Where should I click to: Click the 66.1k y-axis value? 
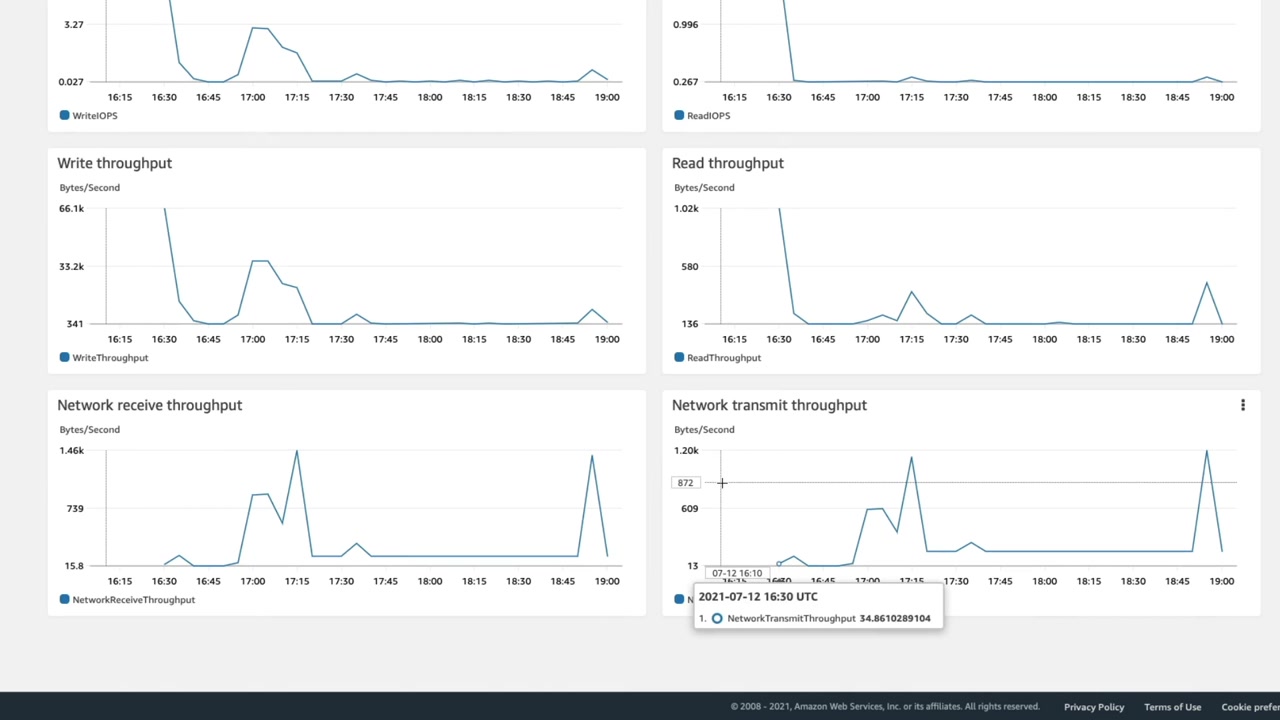[71, 209]
